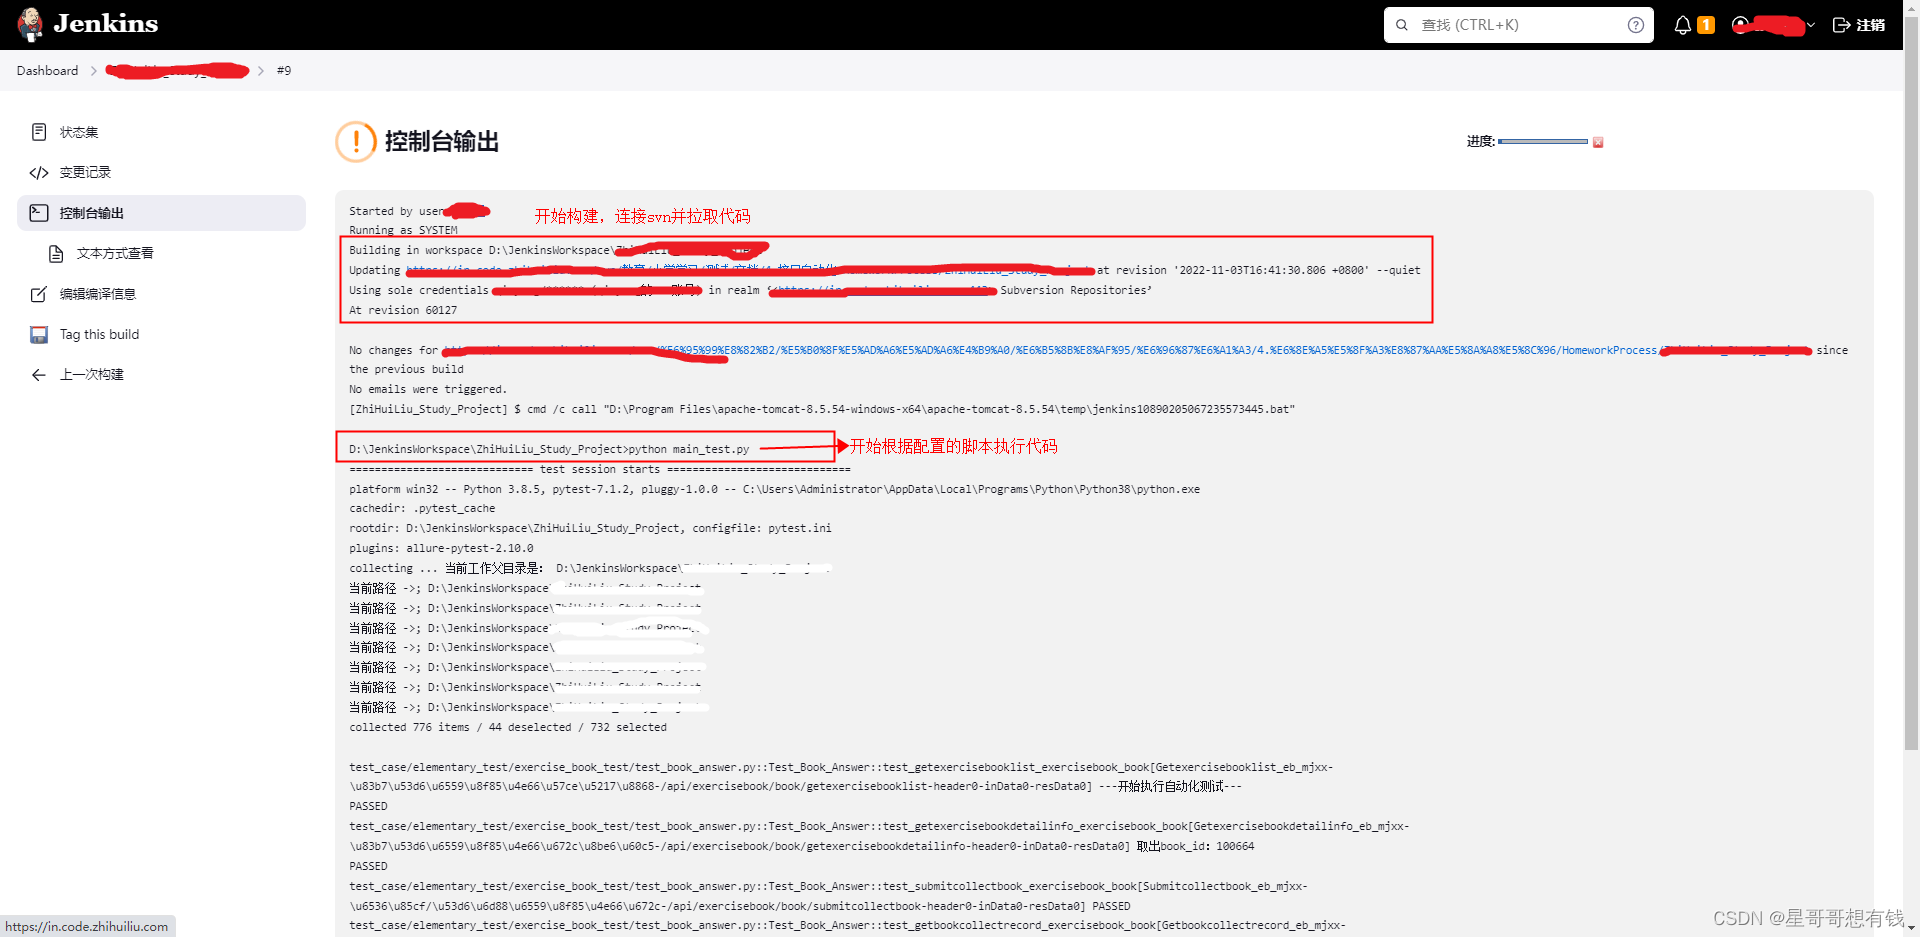Screen dimensions: 1920x937
Task: Select the 控制台输出 sidebar item
Action: [x=91, y=212]
